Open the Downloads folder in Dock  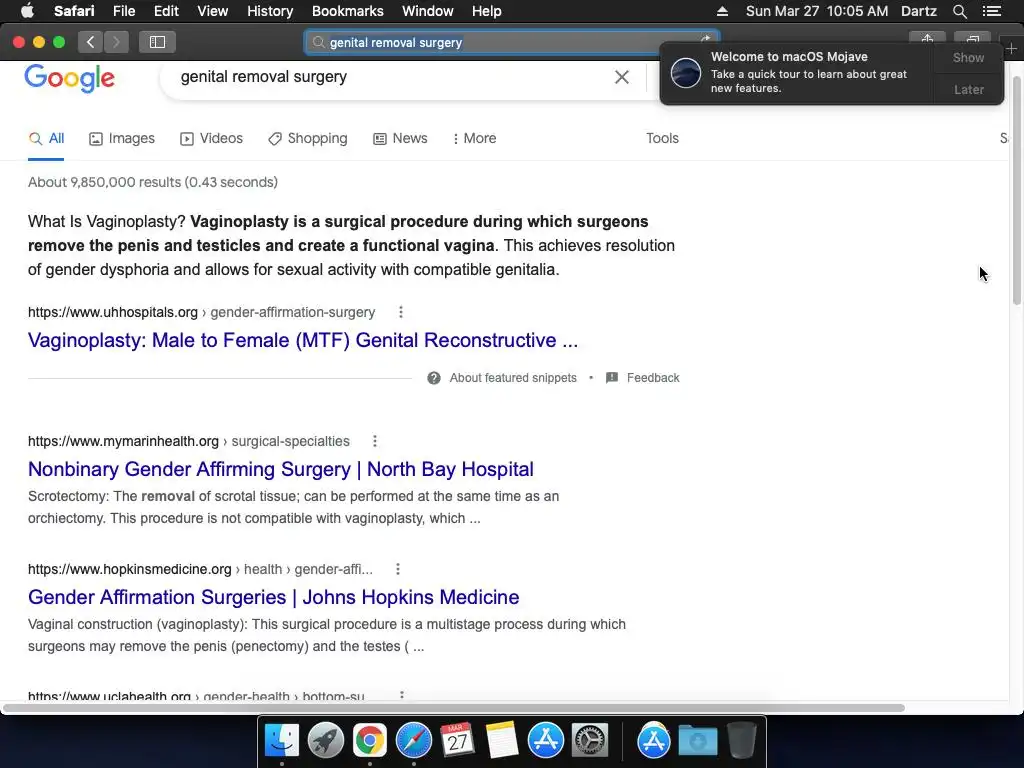pos(697,741)
